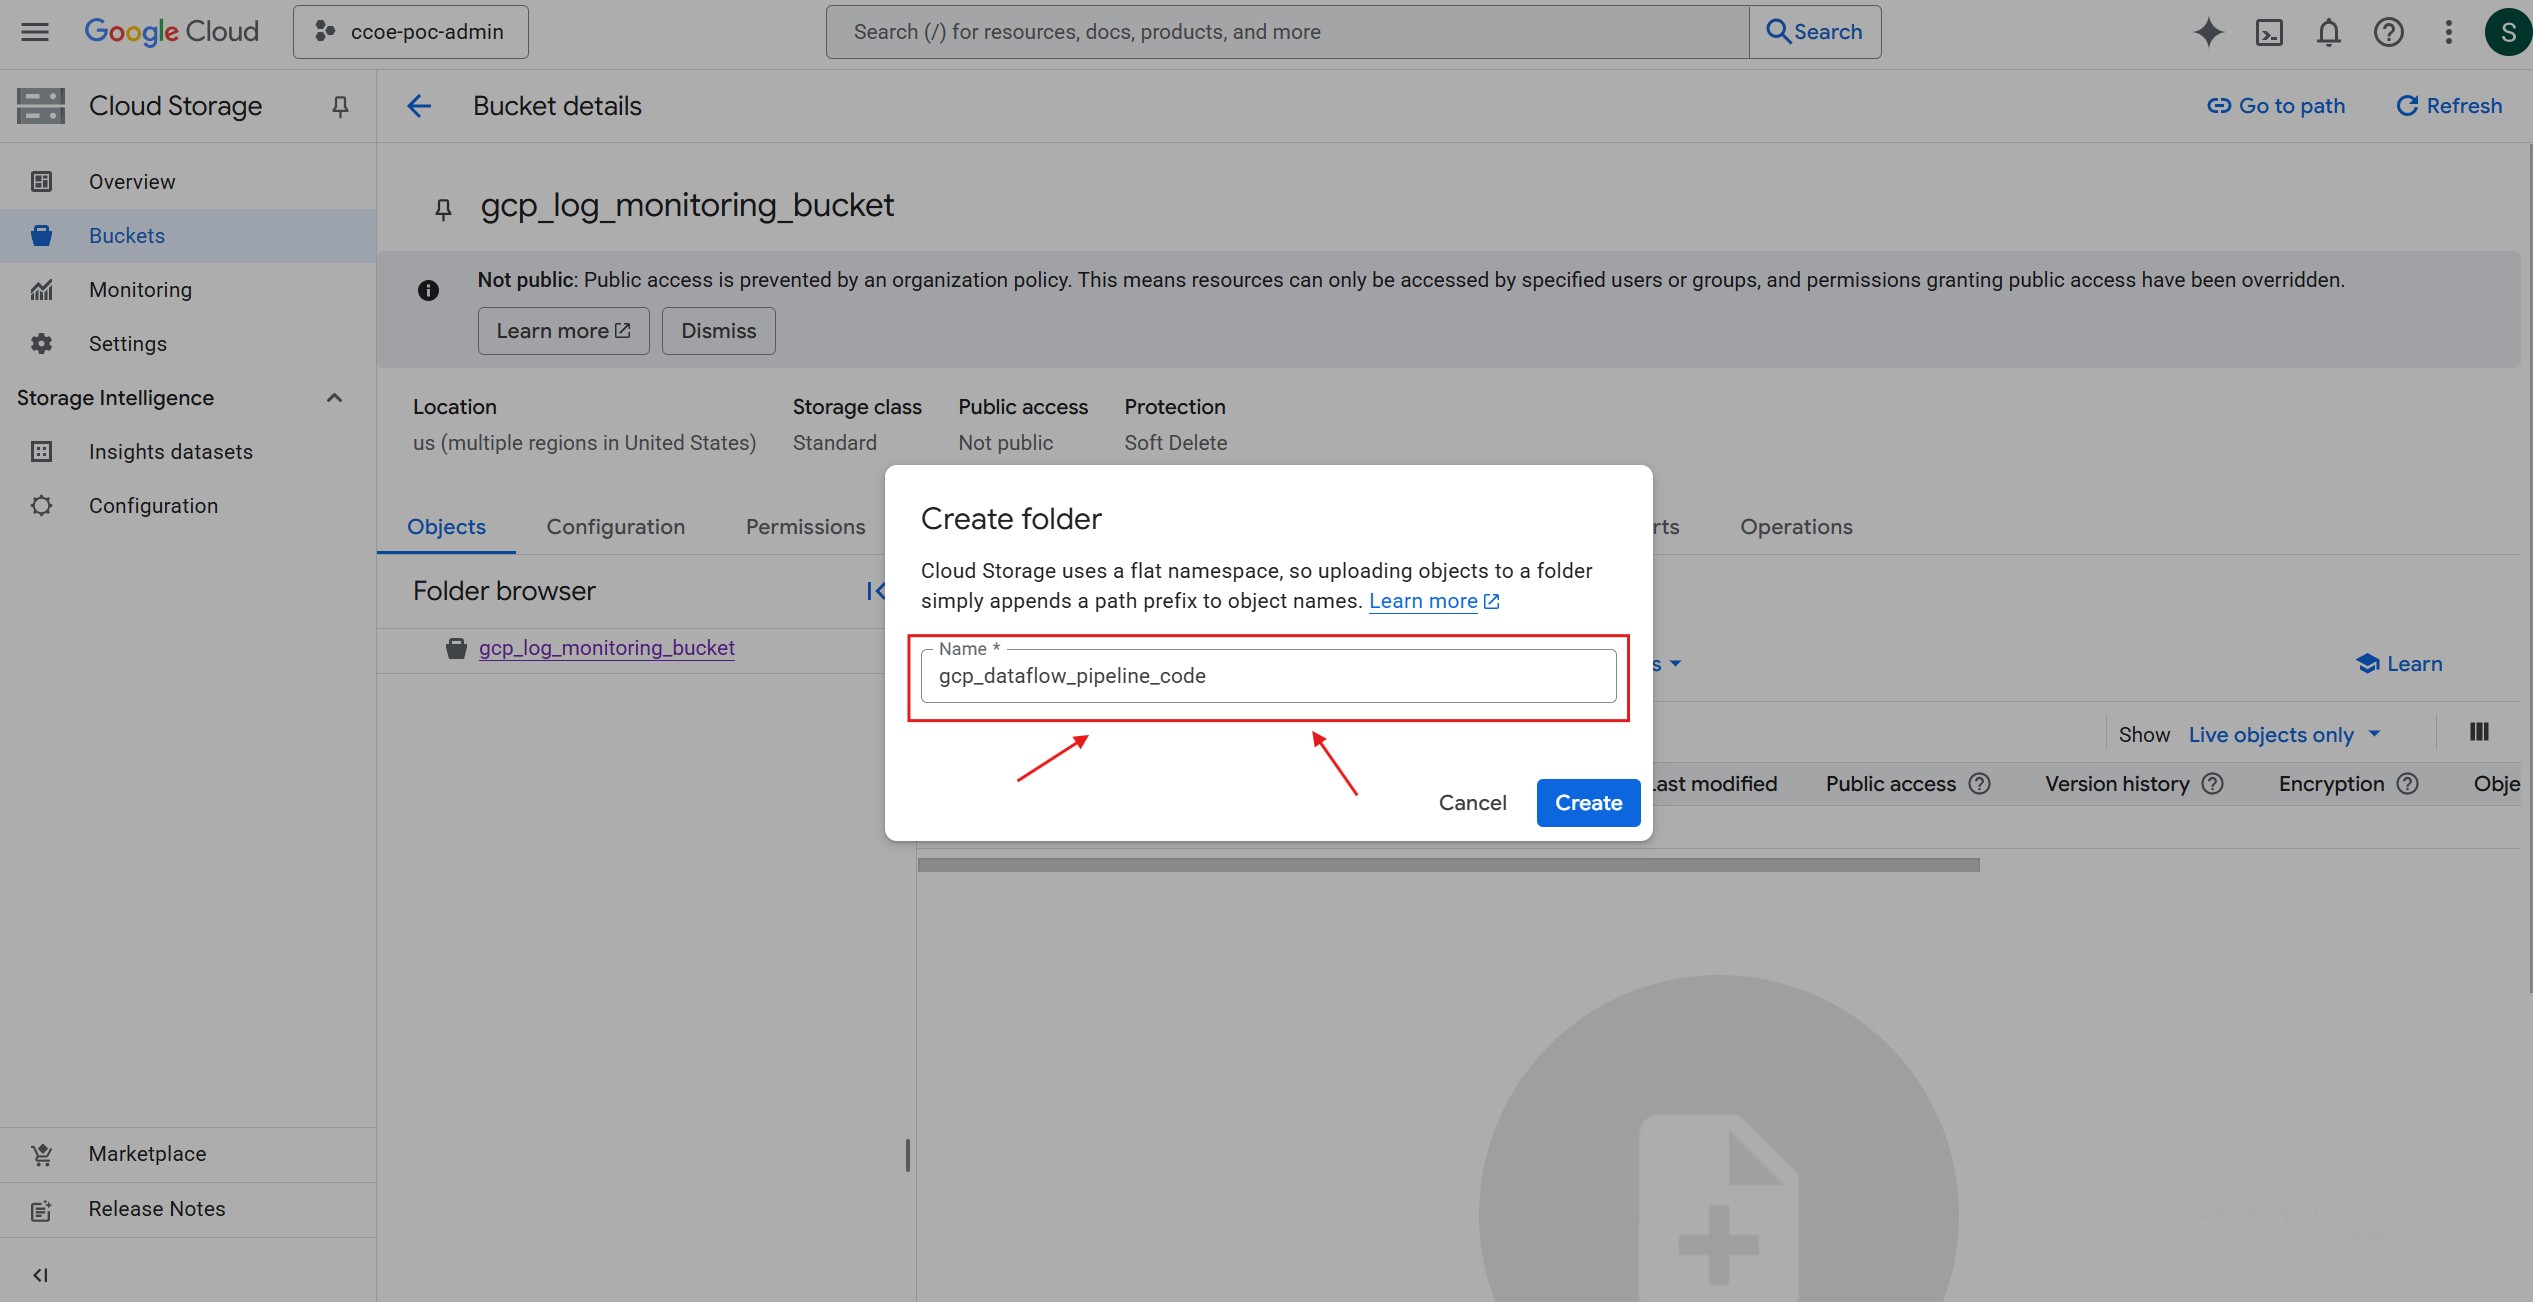This screenshot has width=2533, height=1302.
Task: Open the Live objects only dropdown
Action: click(2284, 735)
